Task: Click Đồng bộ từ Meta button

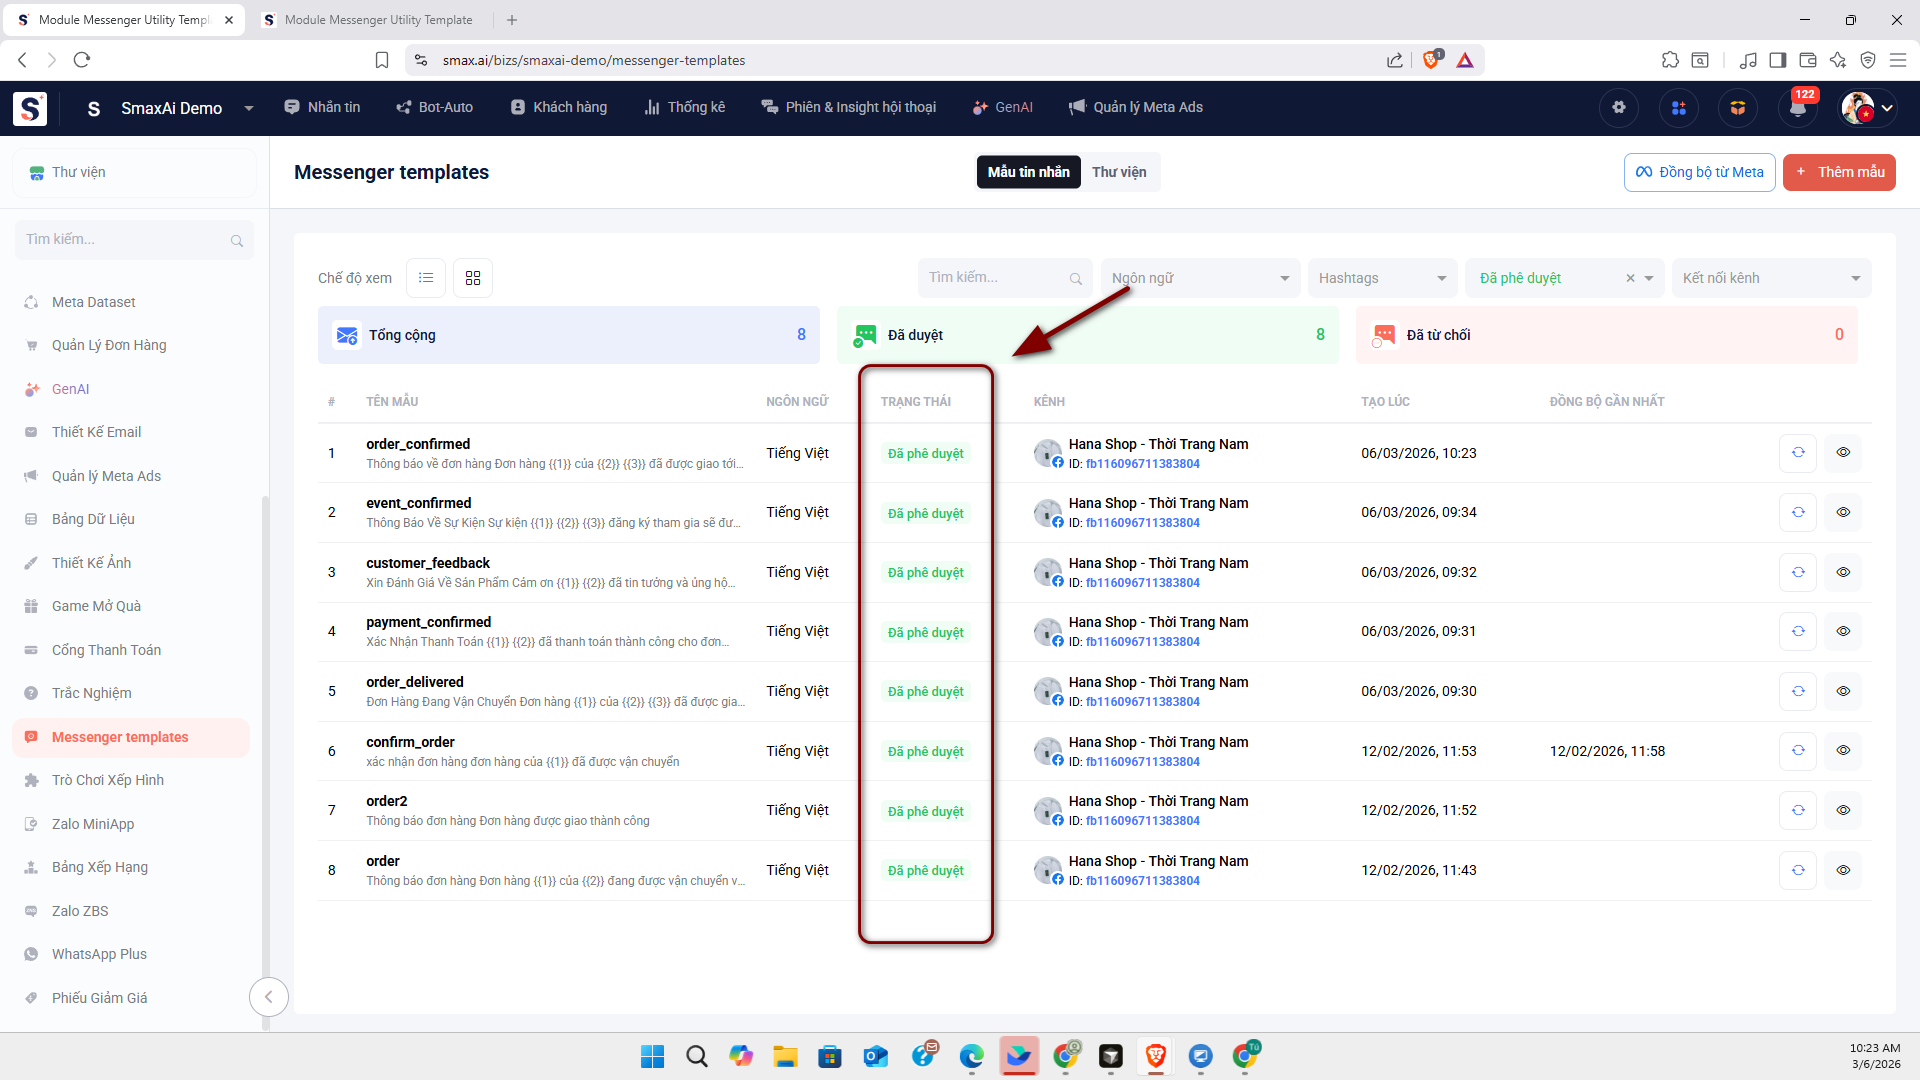Action: (x=1699, y=172)
